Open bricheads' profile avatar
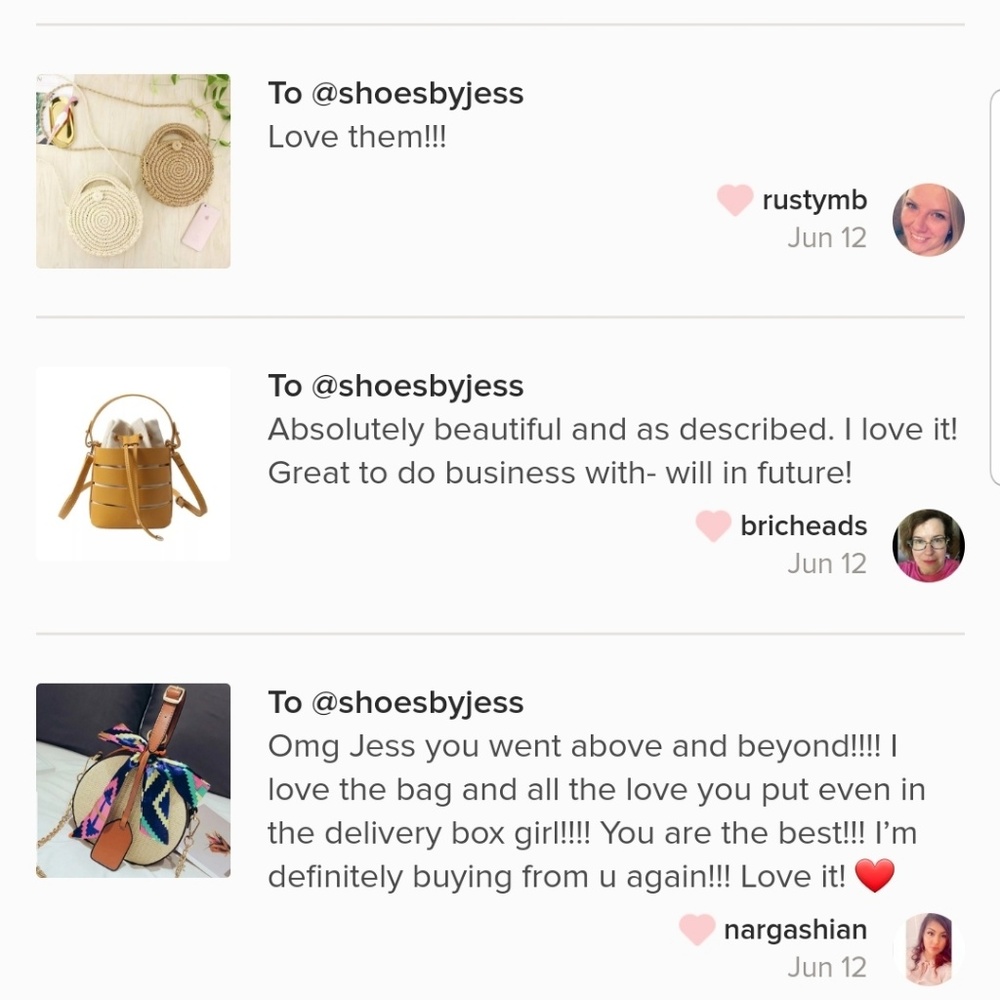 tap(928, 545)
